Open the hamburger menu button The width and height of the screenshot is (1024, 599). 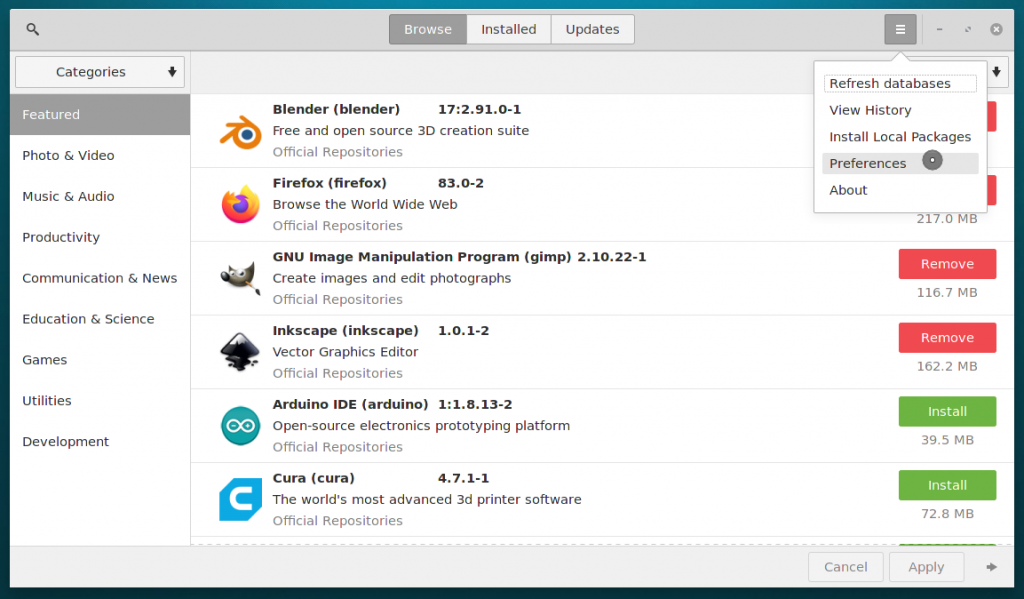(x=900, y=29)
